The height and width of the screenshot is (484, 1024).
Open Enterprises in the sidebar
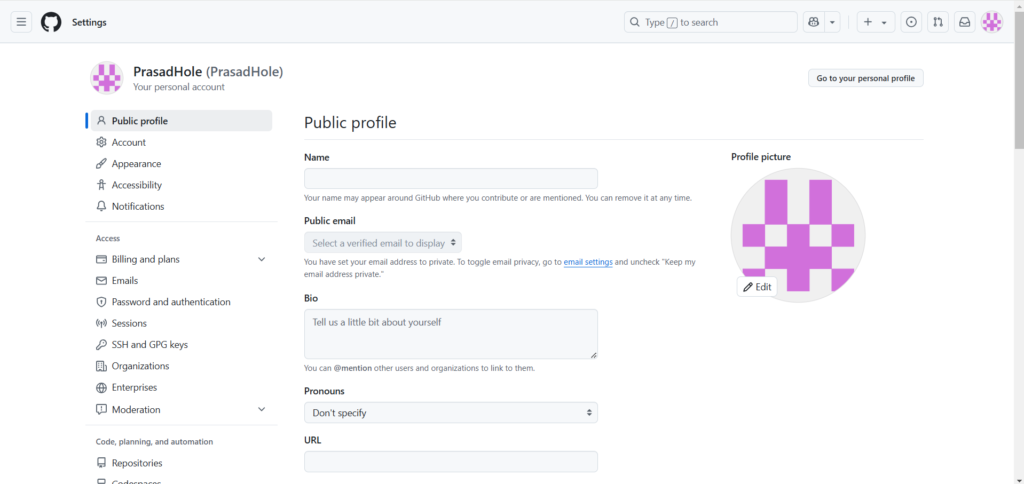(134, 388)
